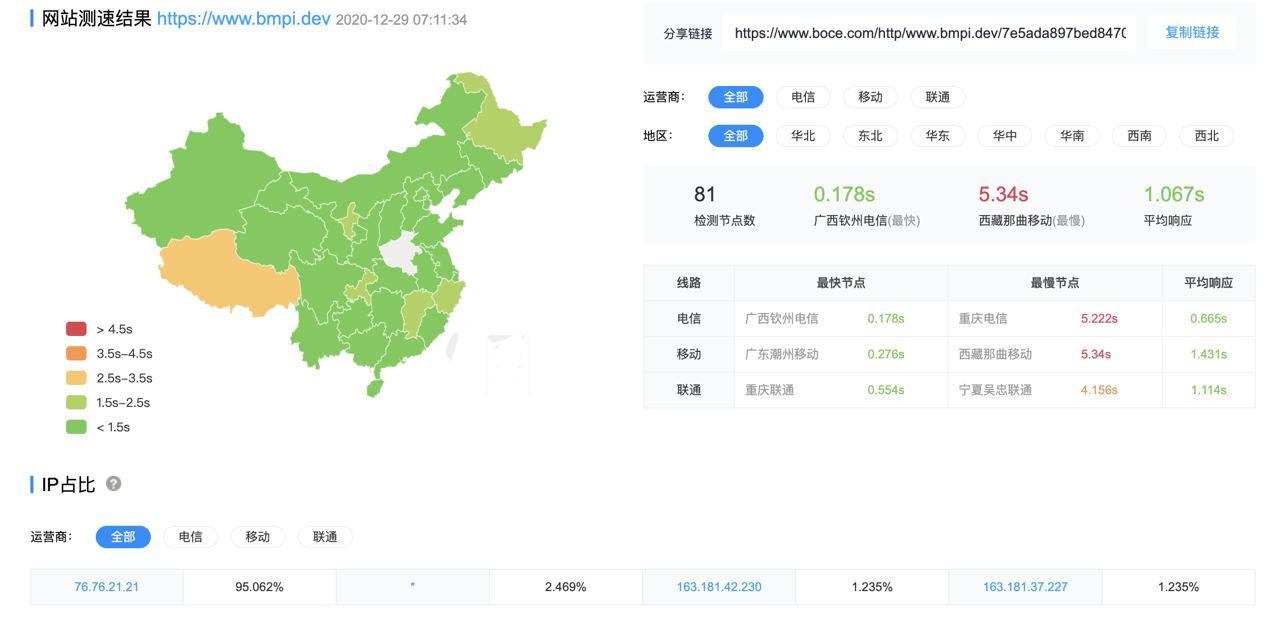Choose the 东北 region filter
This screenshot has height=624, width=1280.
tap(870, 136)
